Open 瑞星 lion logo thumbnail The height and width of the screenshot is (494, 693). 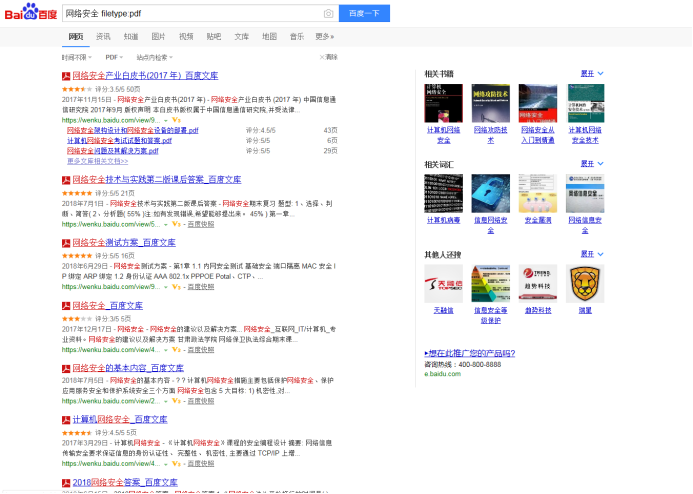coord(585,284)
